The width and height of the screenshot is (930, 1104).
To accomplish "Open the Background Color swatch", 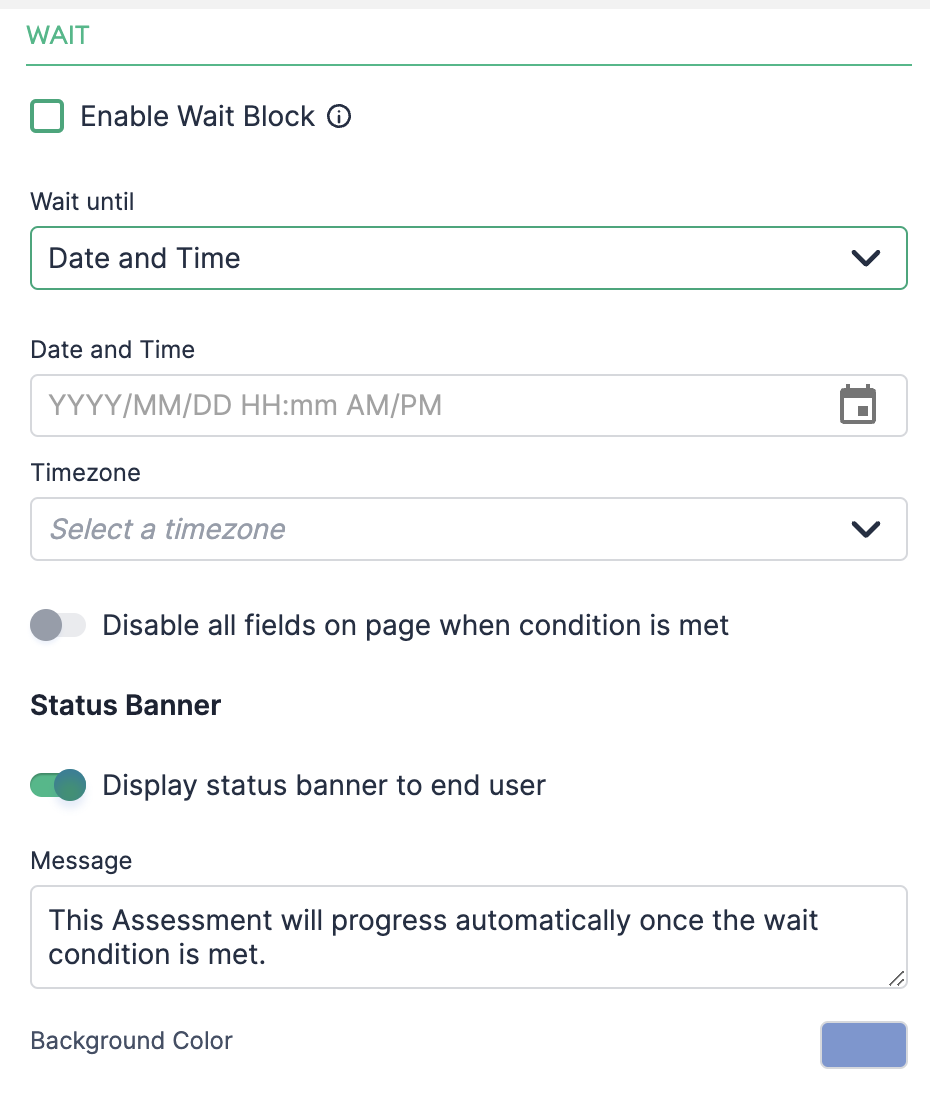I will pyautogui.click(x=863, y=1045).
